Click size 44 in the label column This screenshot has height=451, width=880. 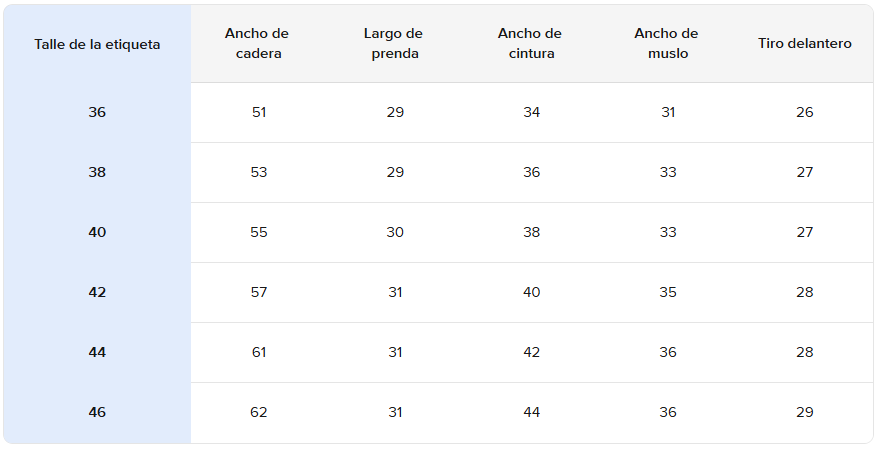click(x=97, y=352)
